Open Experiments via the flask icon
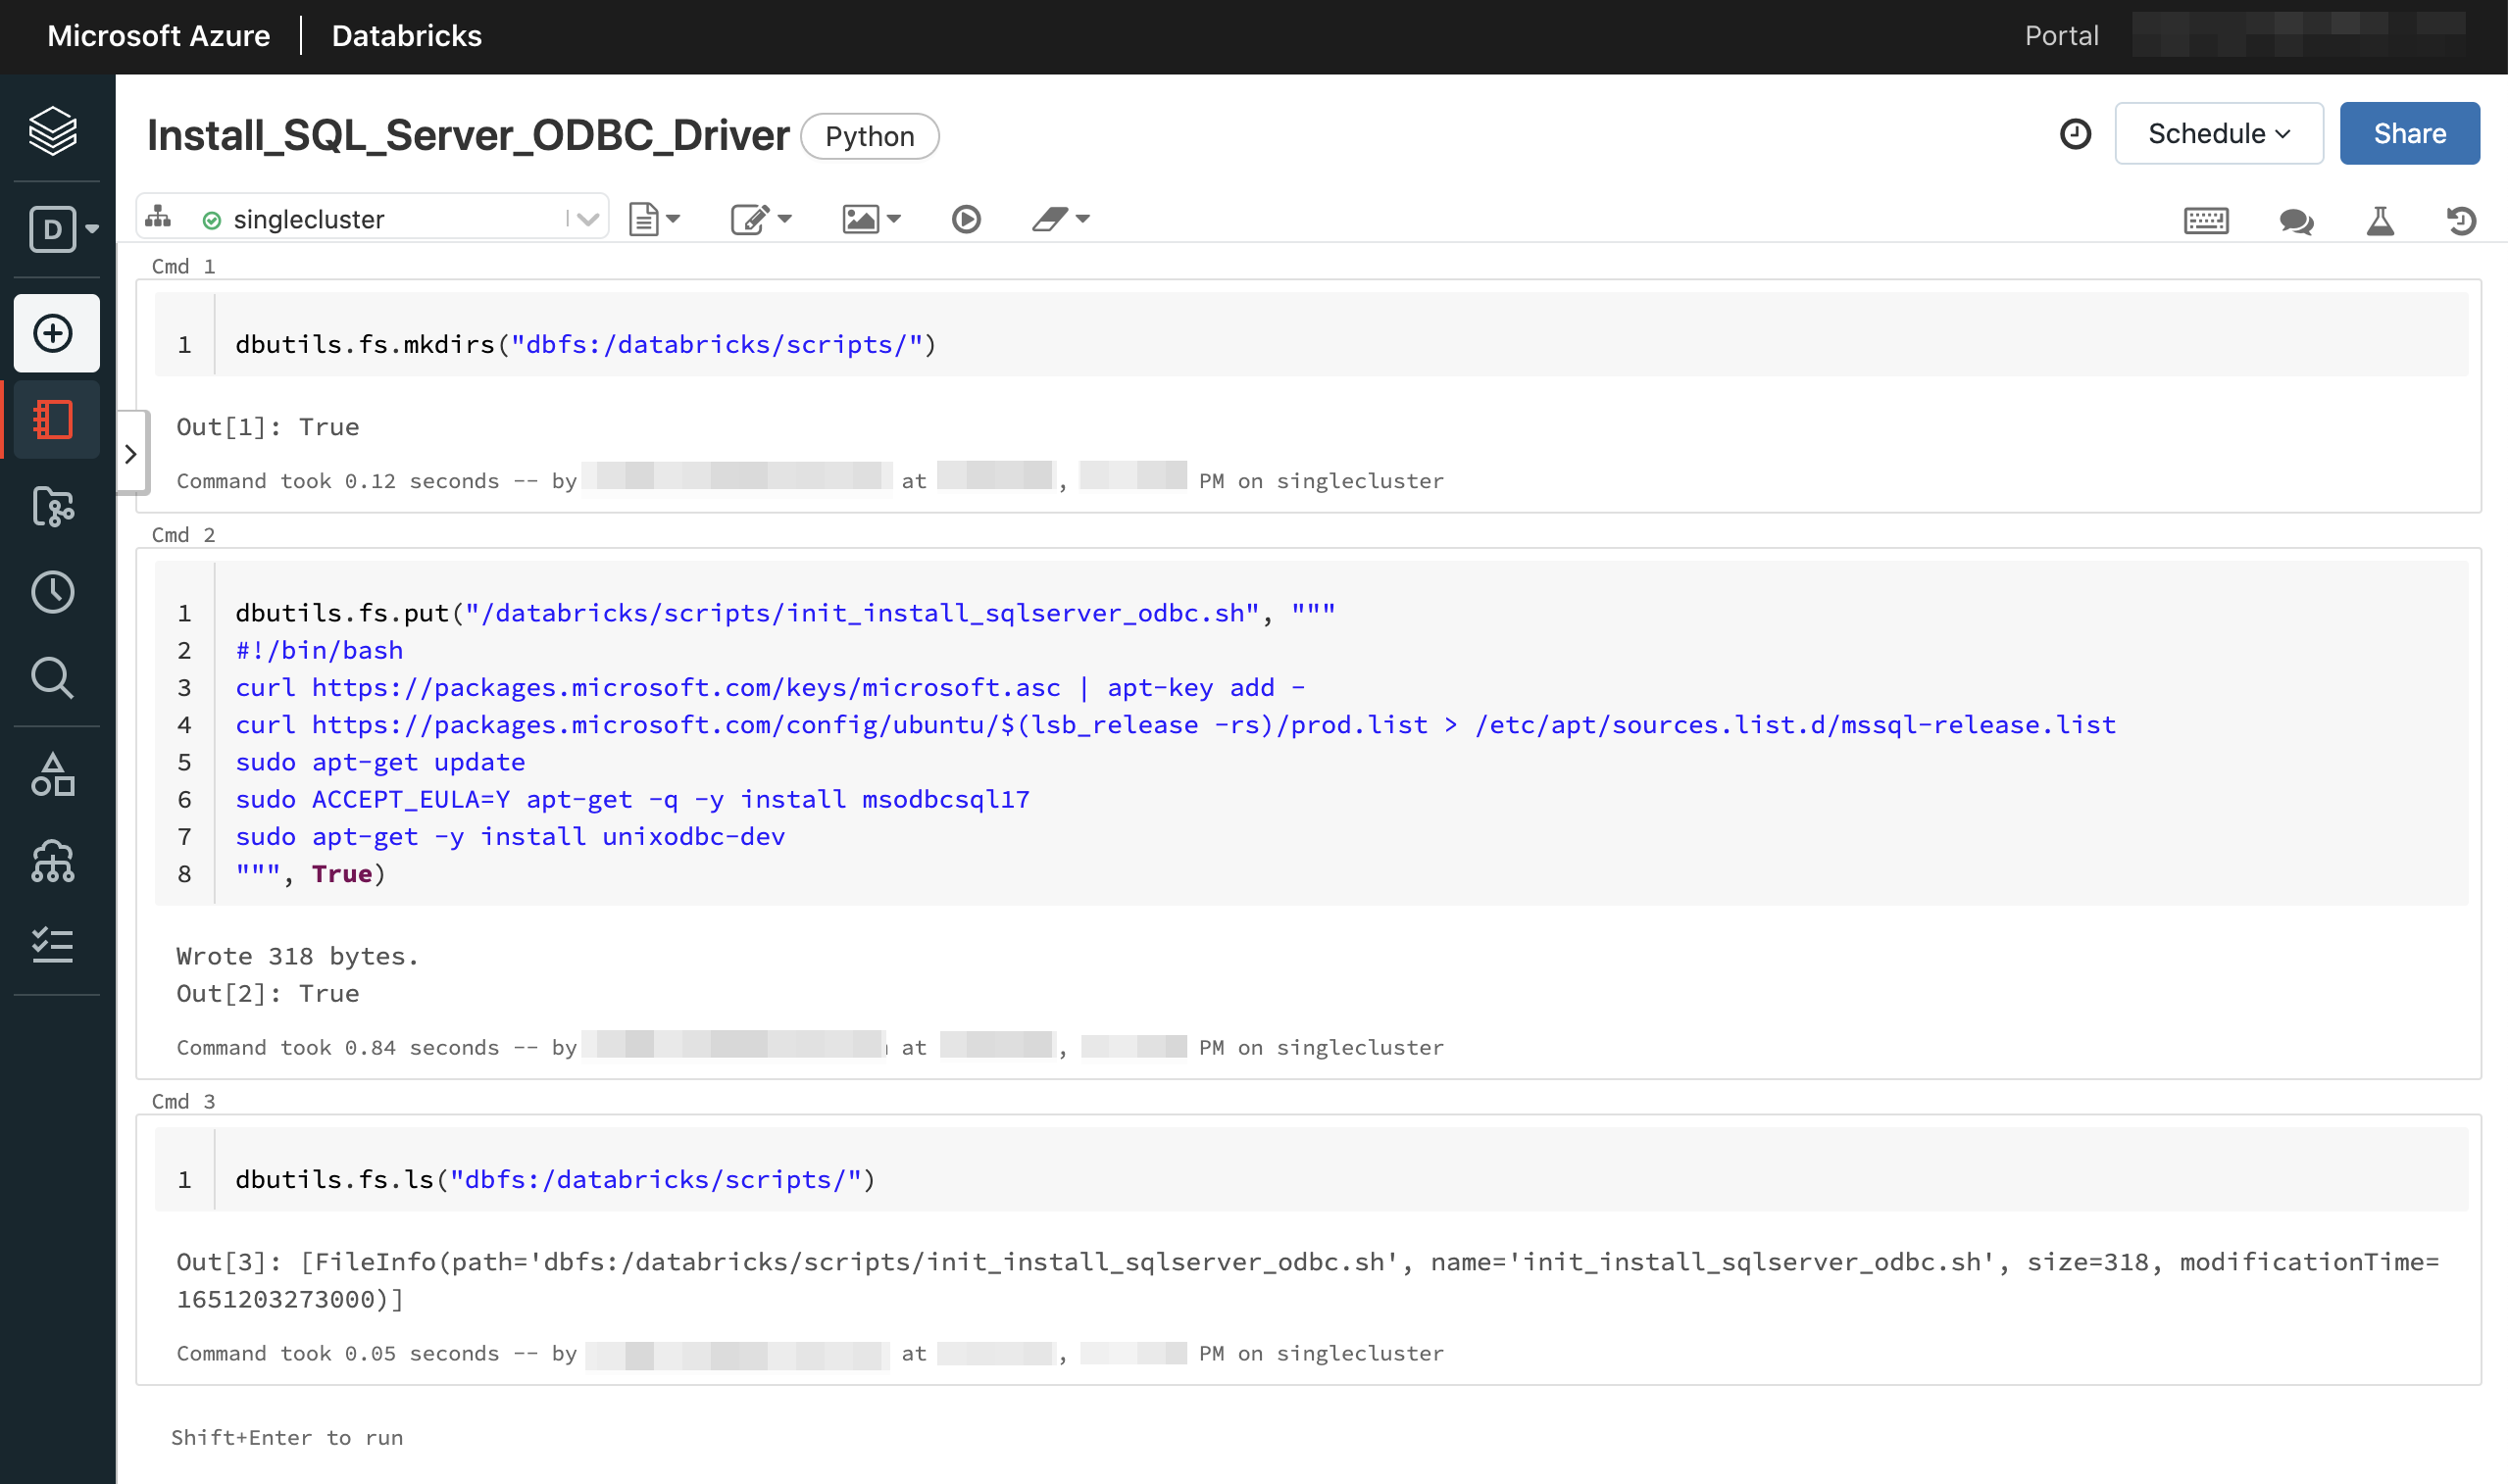The image size is (2508, 1484). (2382, 221)
